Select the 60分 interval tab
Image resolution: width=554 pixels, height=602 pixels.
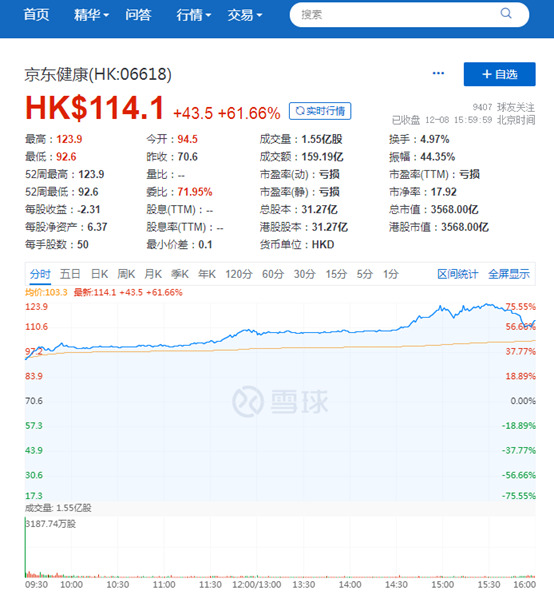pos(273,274)
